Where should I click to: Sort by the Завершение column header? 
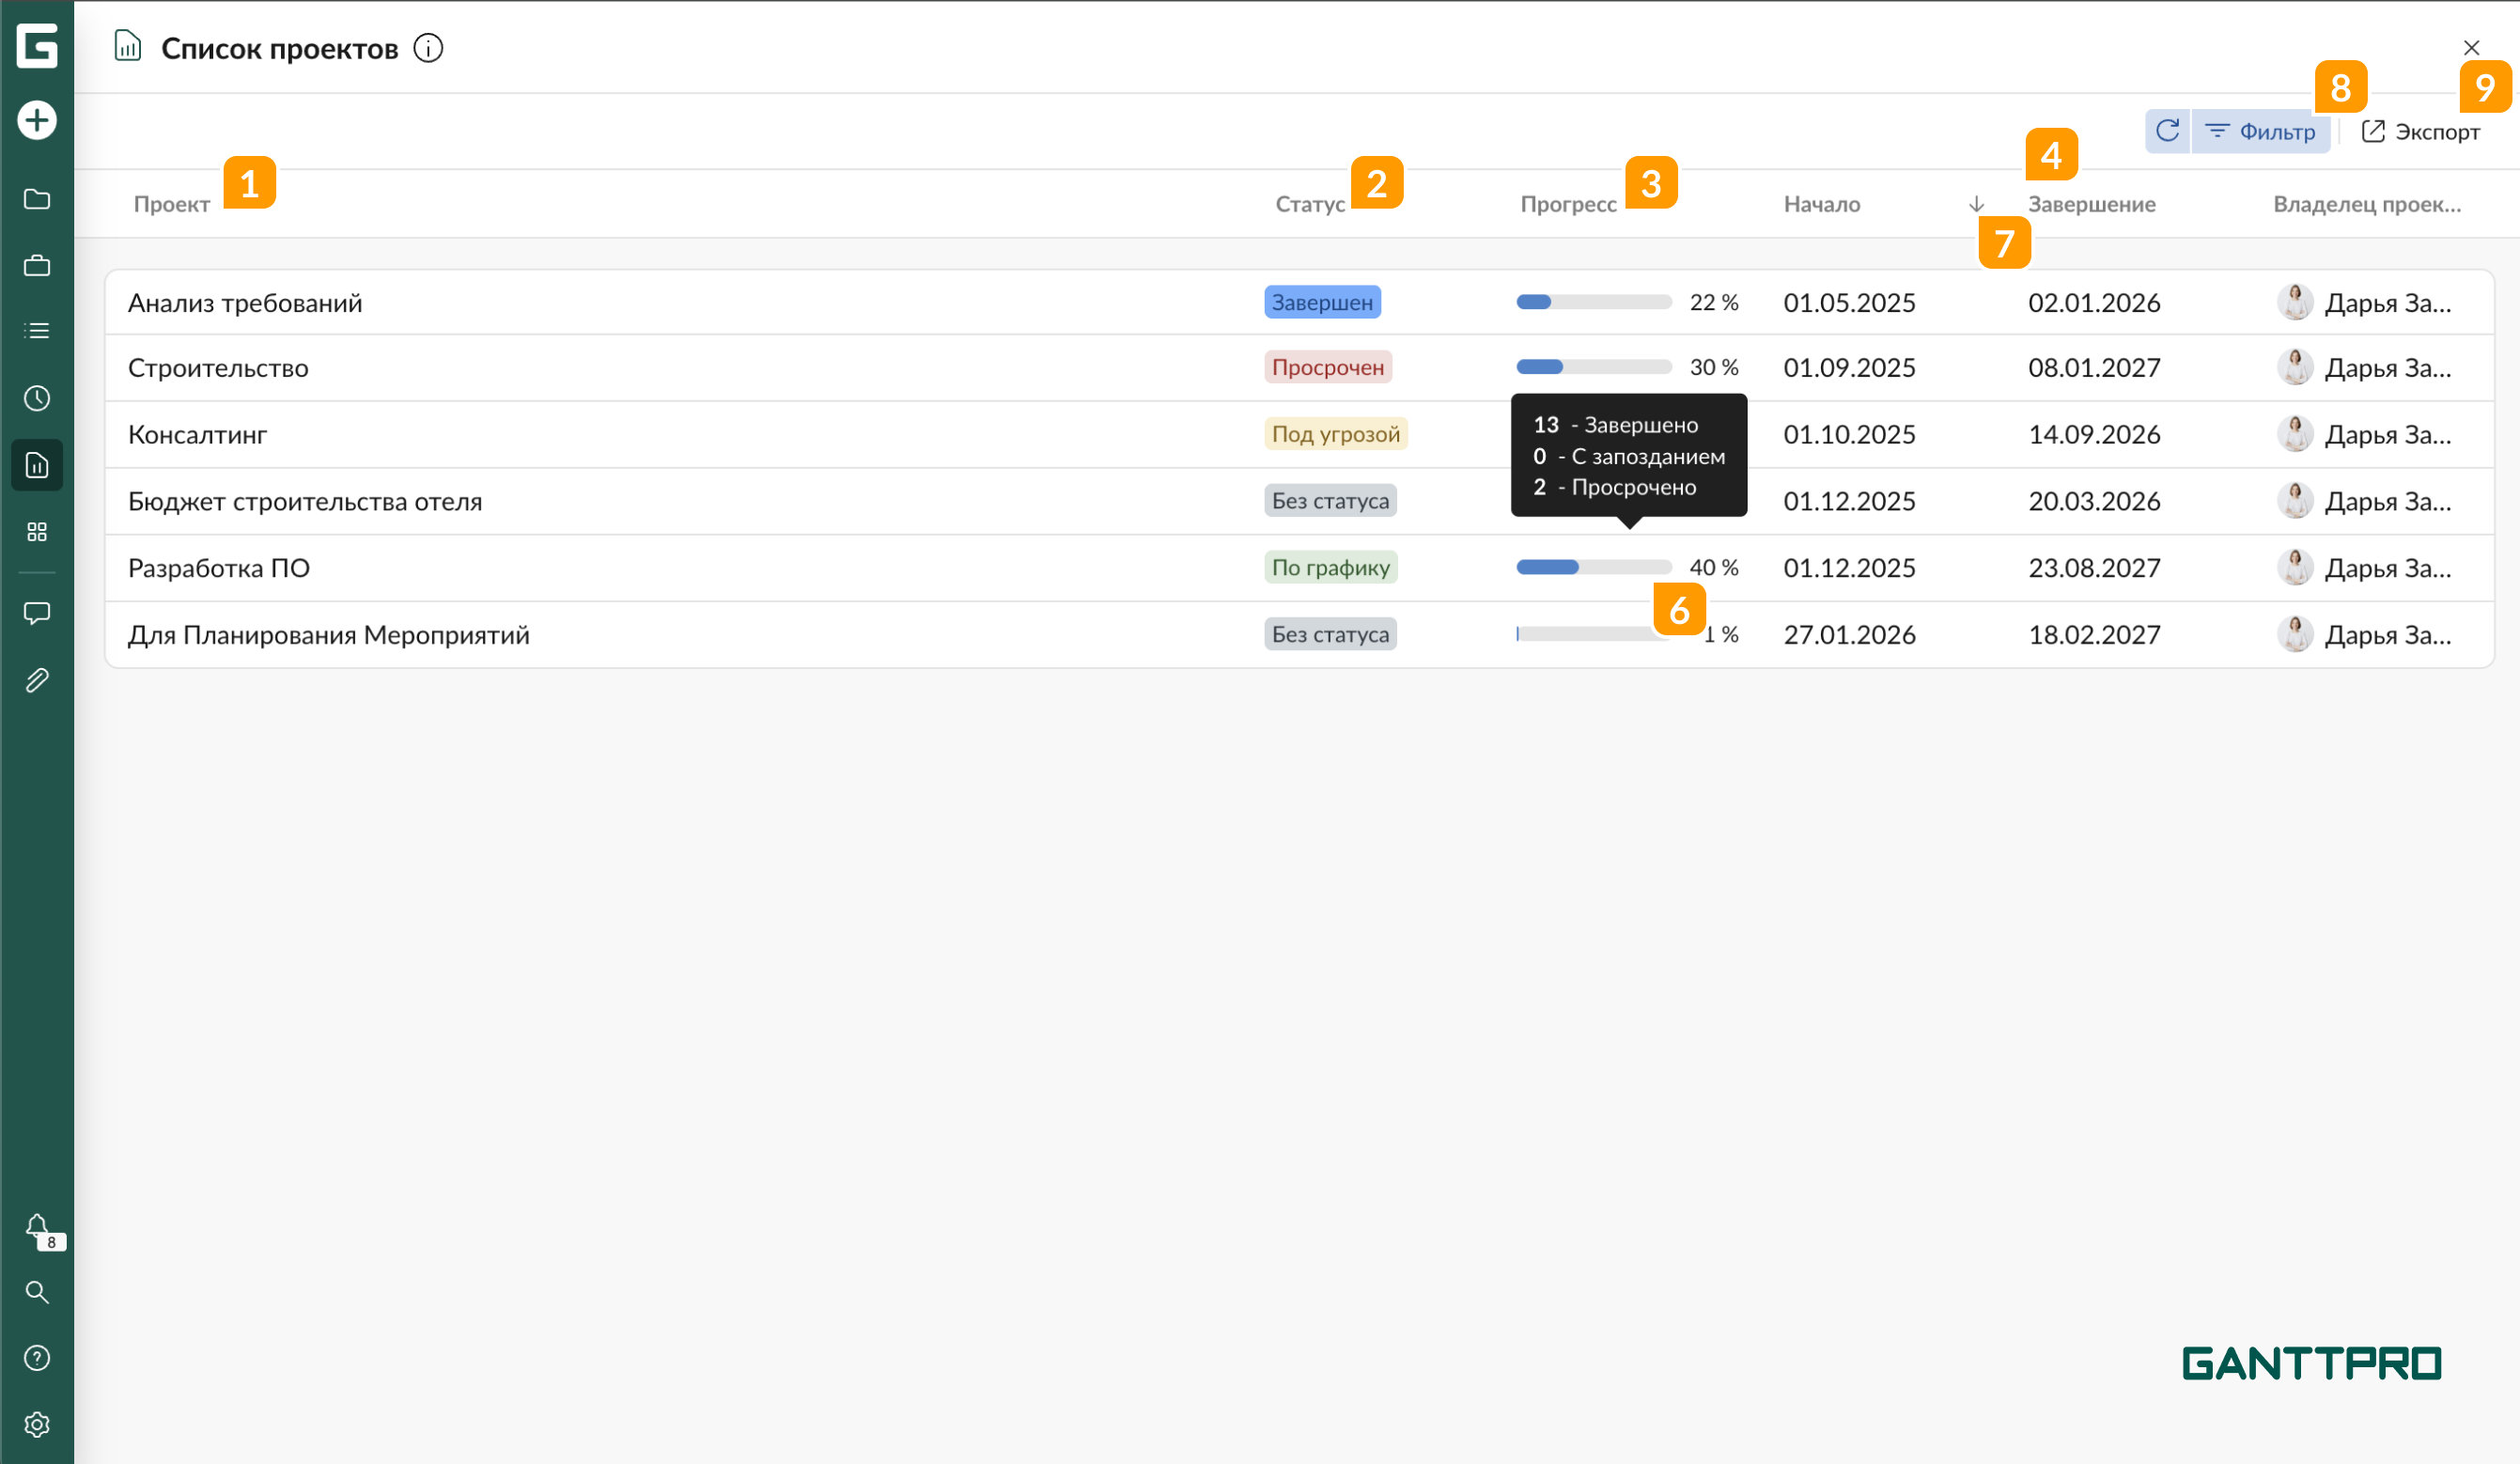tap(2091, 204)
